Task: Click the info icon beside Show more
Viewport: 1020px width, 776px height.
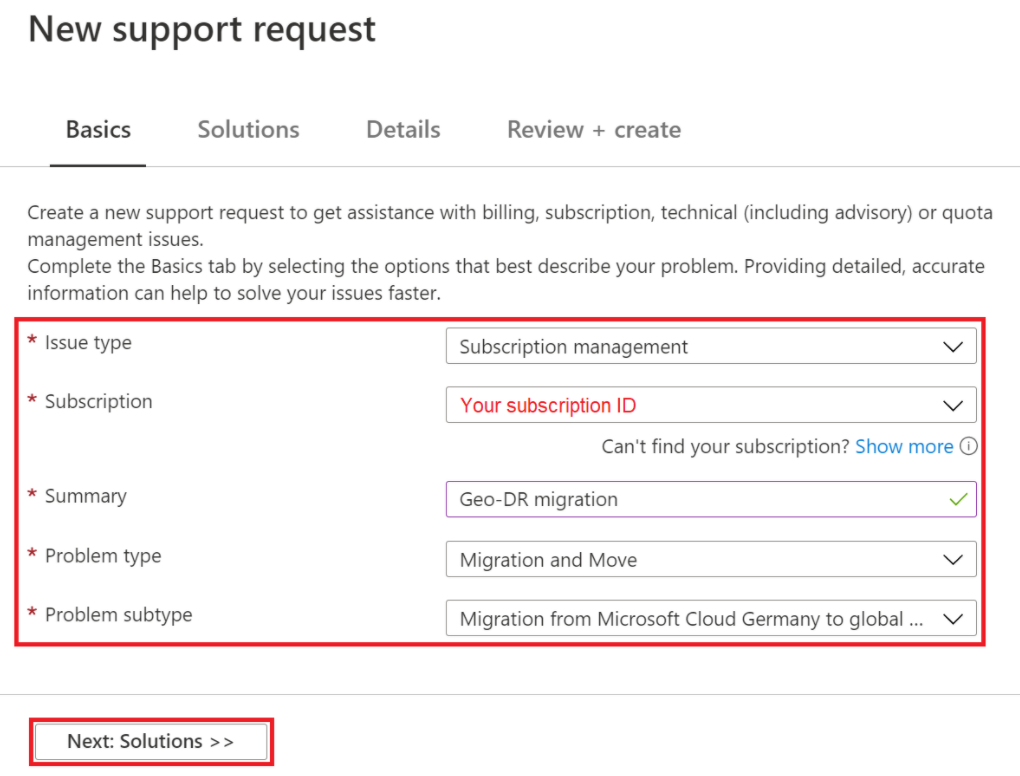Action: coord(968,447)
